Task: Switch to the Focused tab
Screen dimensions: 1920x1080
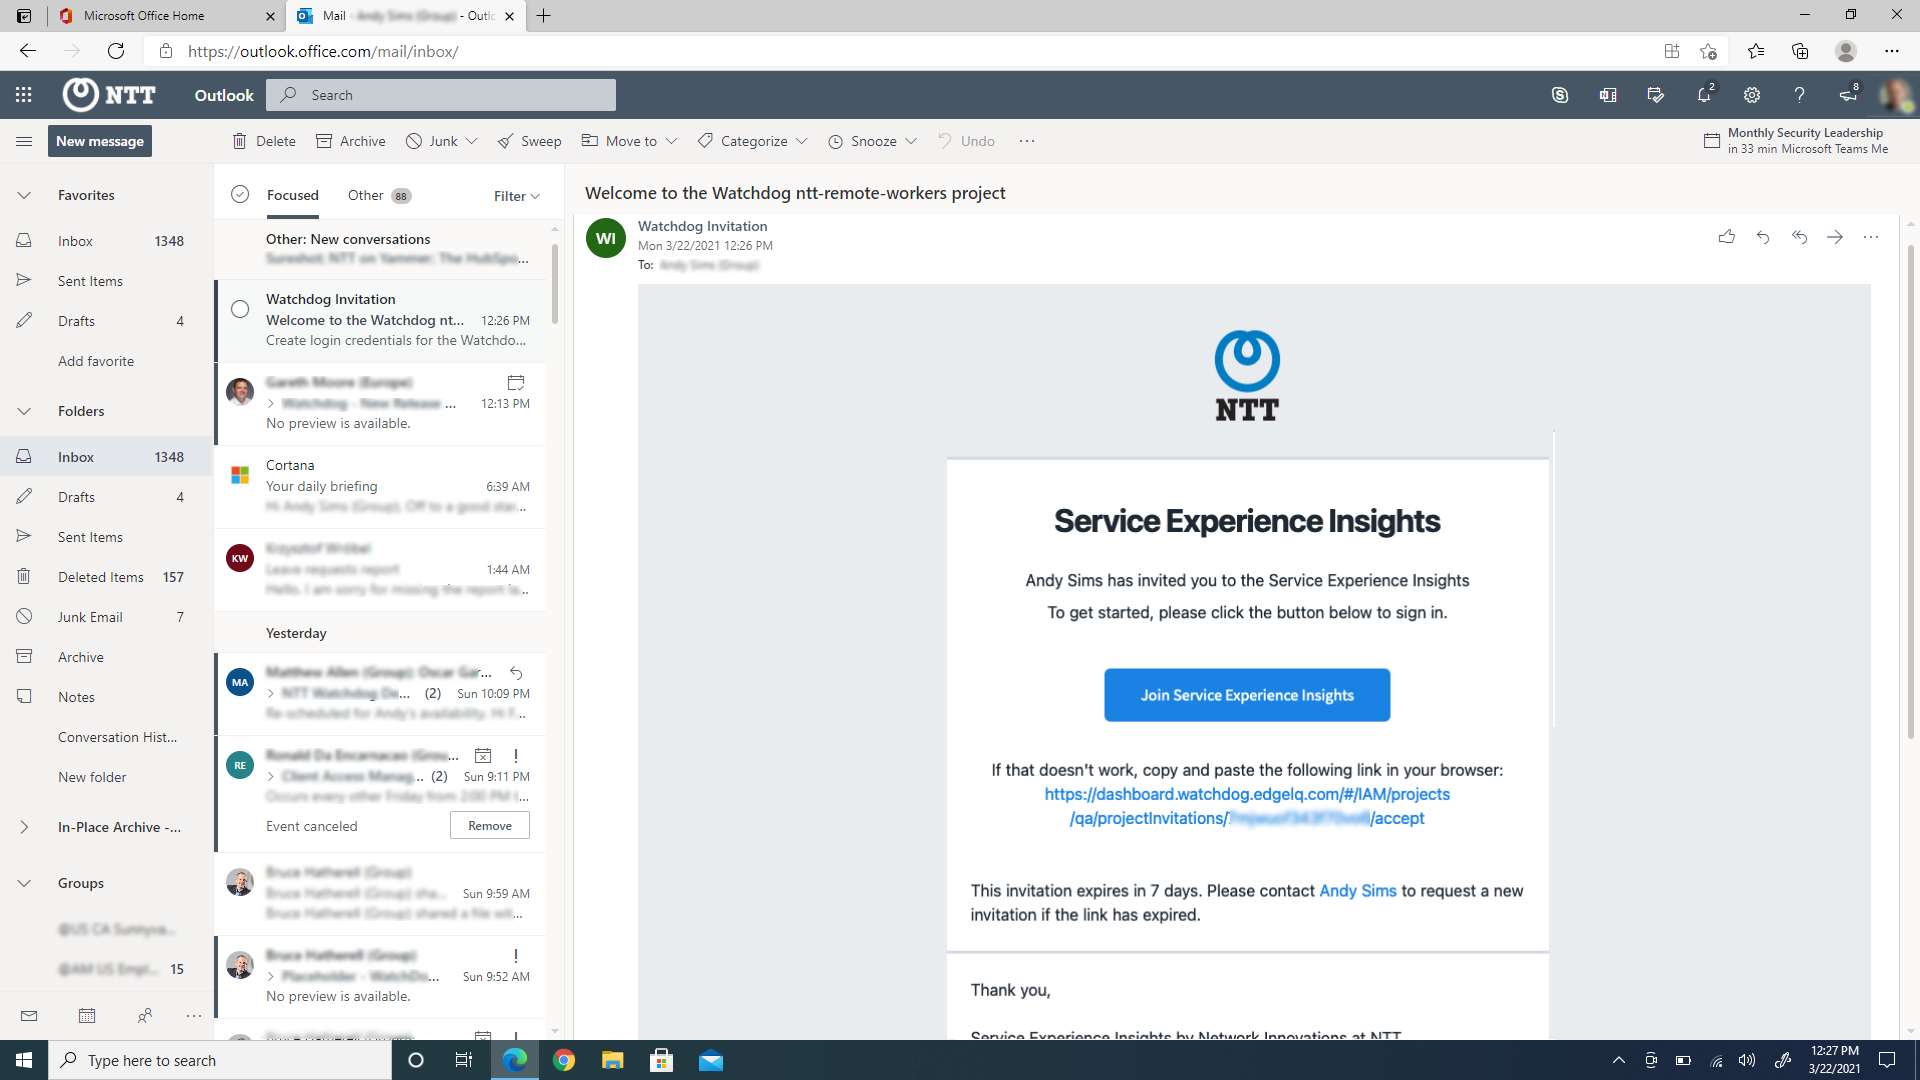Action: 293,195
